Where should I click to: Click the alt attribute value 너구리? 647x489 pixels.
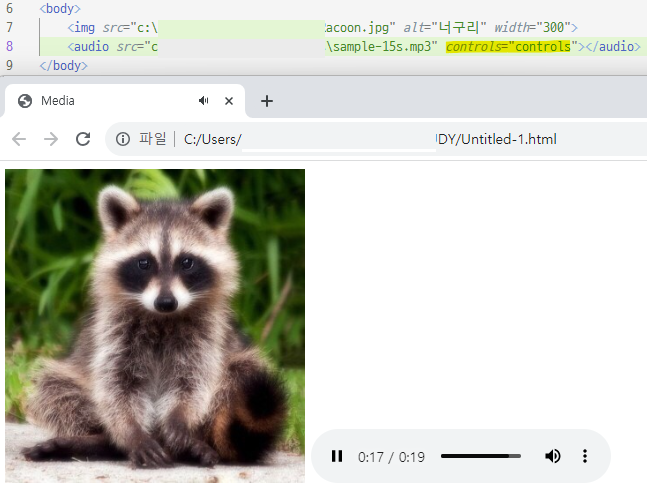(x=458, y=28)
